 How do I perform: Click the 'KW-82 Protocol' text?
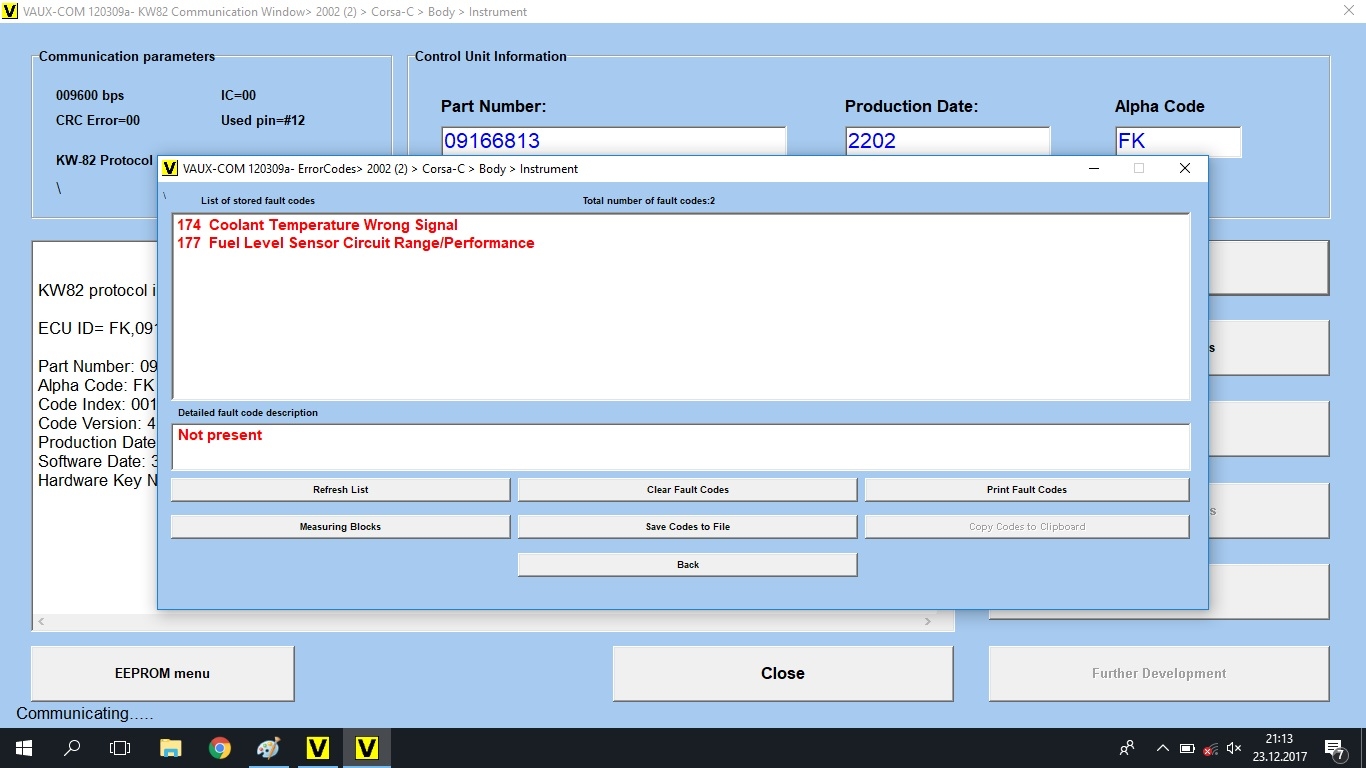pos(104,160)
